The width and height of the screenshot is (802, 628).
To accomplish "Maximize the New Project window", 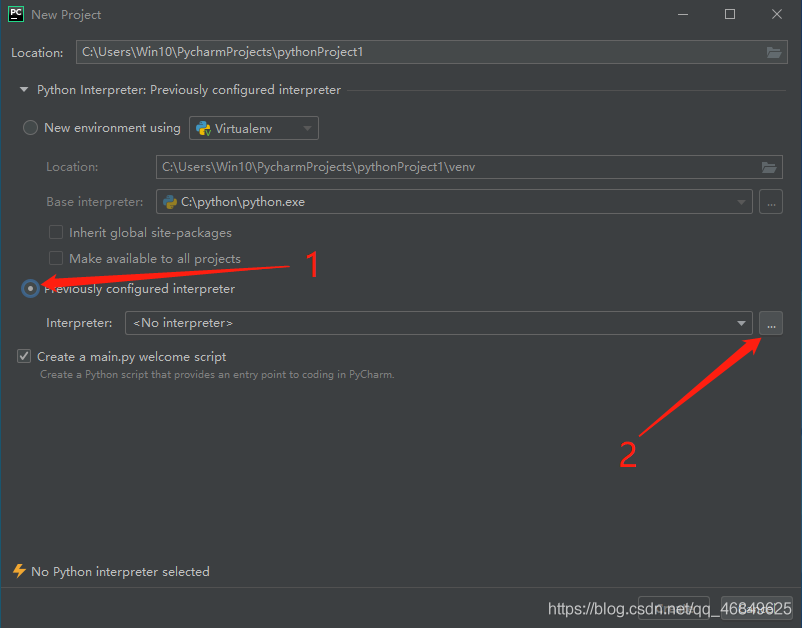I will 730,14.
